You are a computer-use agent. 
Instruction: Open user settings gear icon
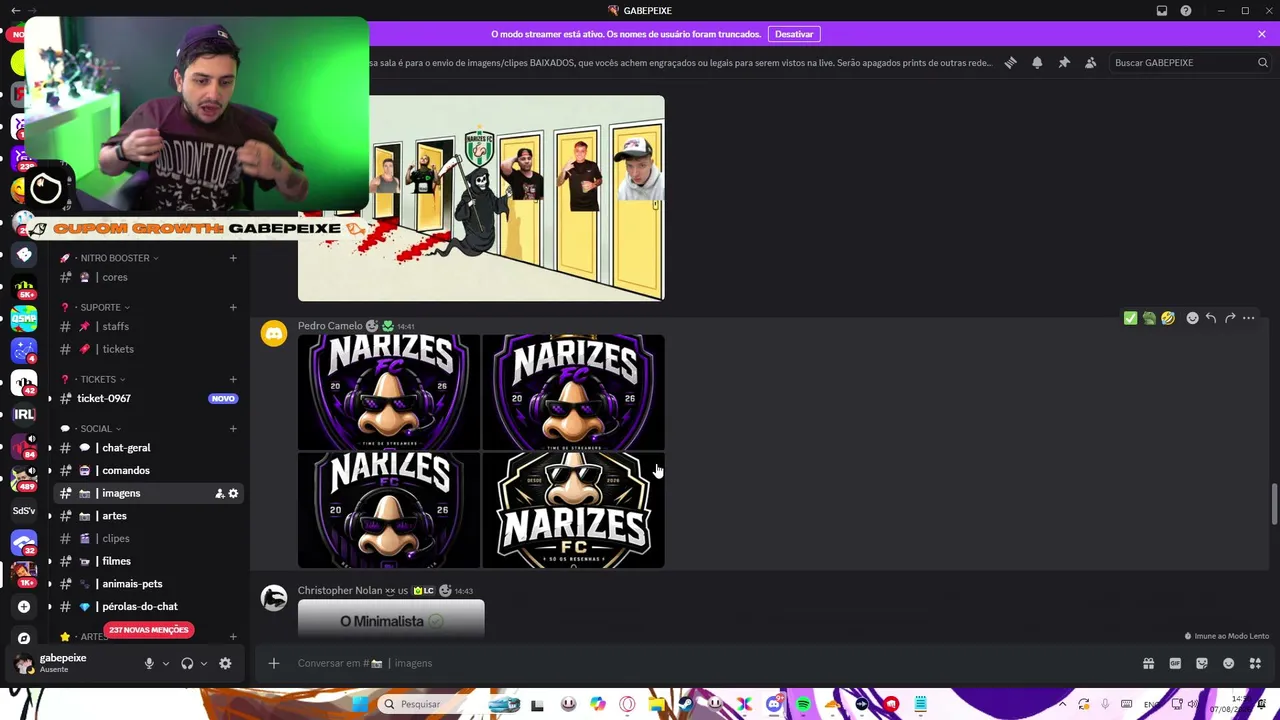(225, 663)
